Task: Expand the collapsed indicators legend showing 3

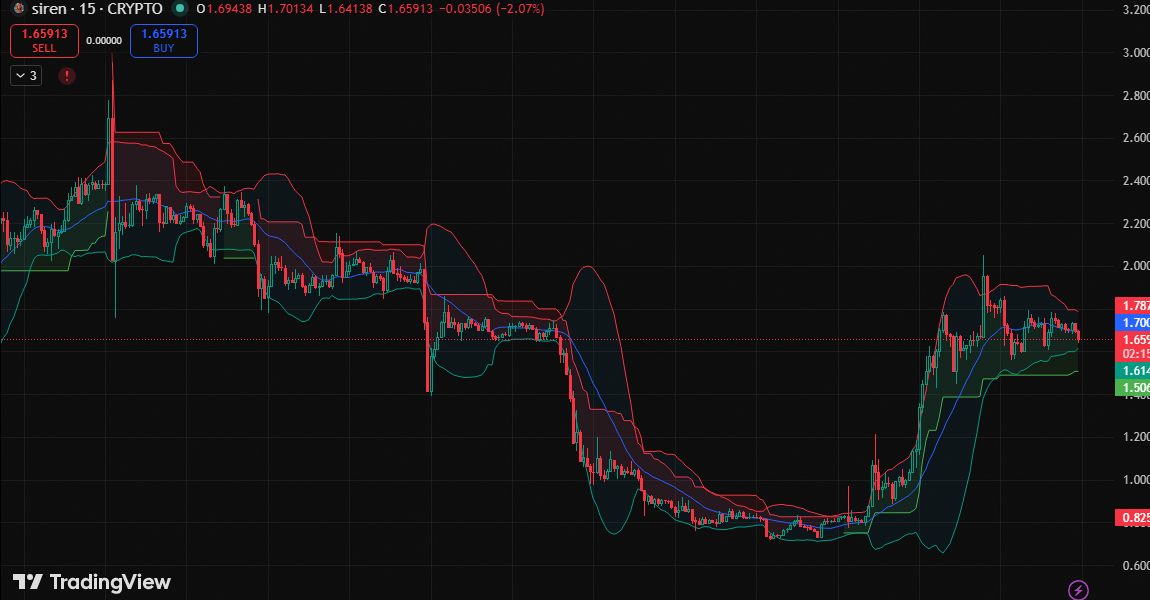Action: tap(26, 76)
